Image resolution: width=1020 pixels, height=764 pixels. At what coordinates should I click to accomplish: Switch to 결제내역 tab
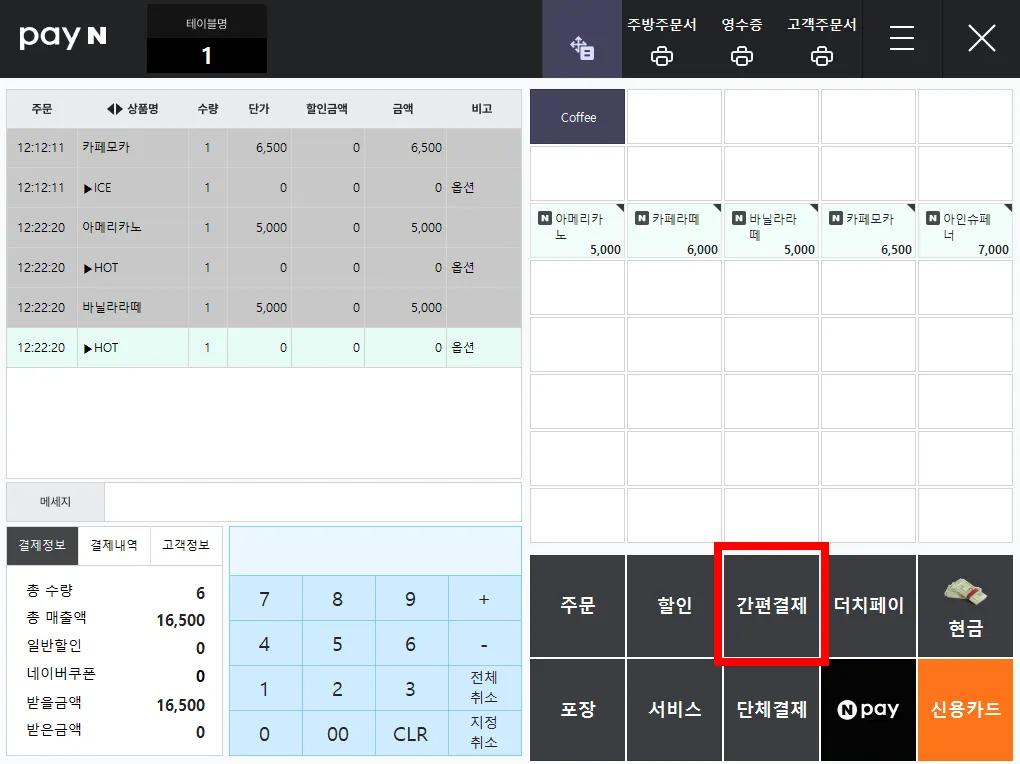[114, 545]
